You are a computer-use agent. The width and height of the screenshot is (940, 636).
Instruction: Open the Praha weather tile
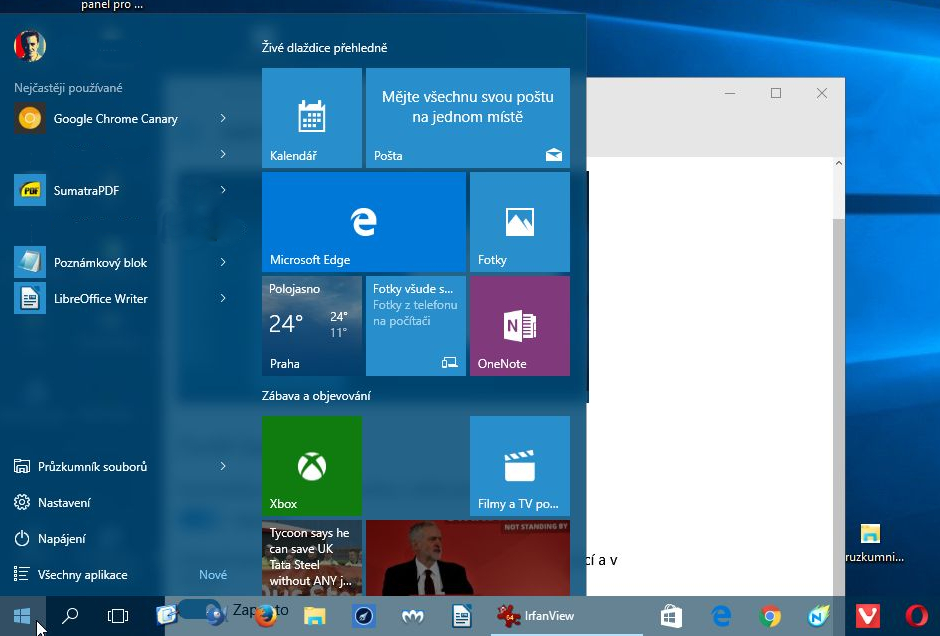pyautogui.click(x=311, y=326)
